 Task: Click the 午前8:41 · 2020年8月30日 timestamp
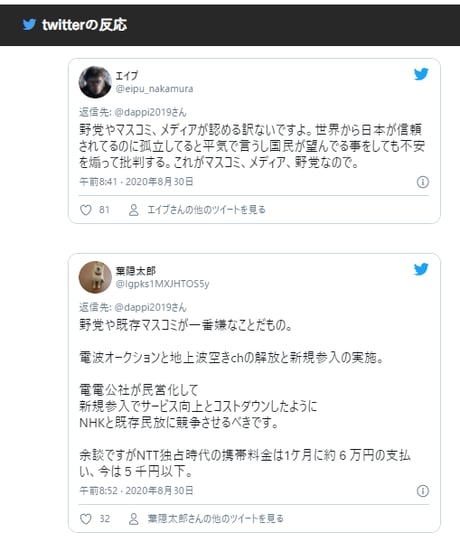point(136,182)
